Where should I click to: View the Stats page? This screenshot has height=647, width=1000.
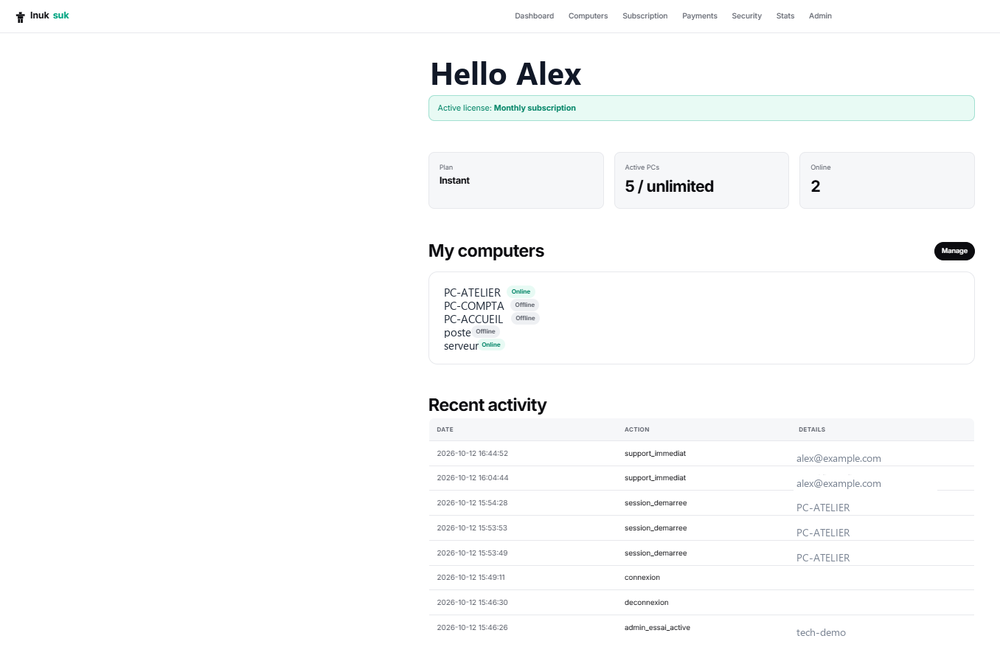tap(785, 16)
